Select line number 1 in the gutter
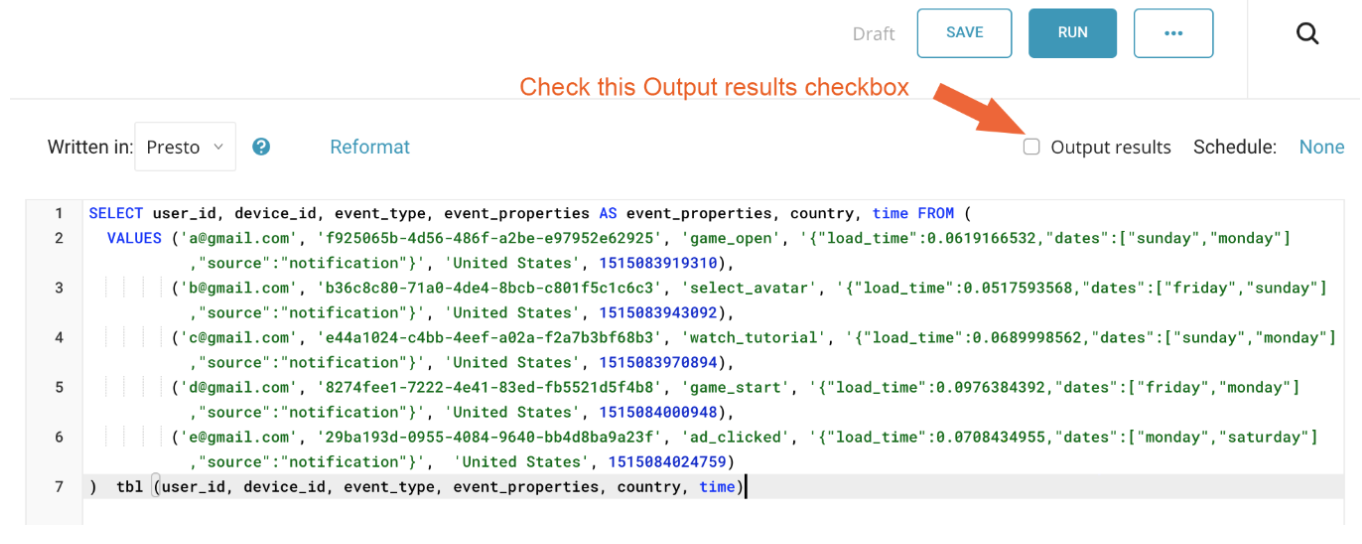 point(59,213)
